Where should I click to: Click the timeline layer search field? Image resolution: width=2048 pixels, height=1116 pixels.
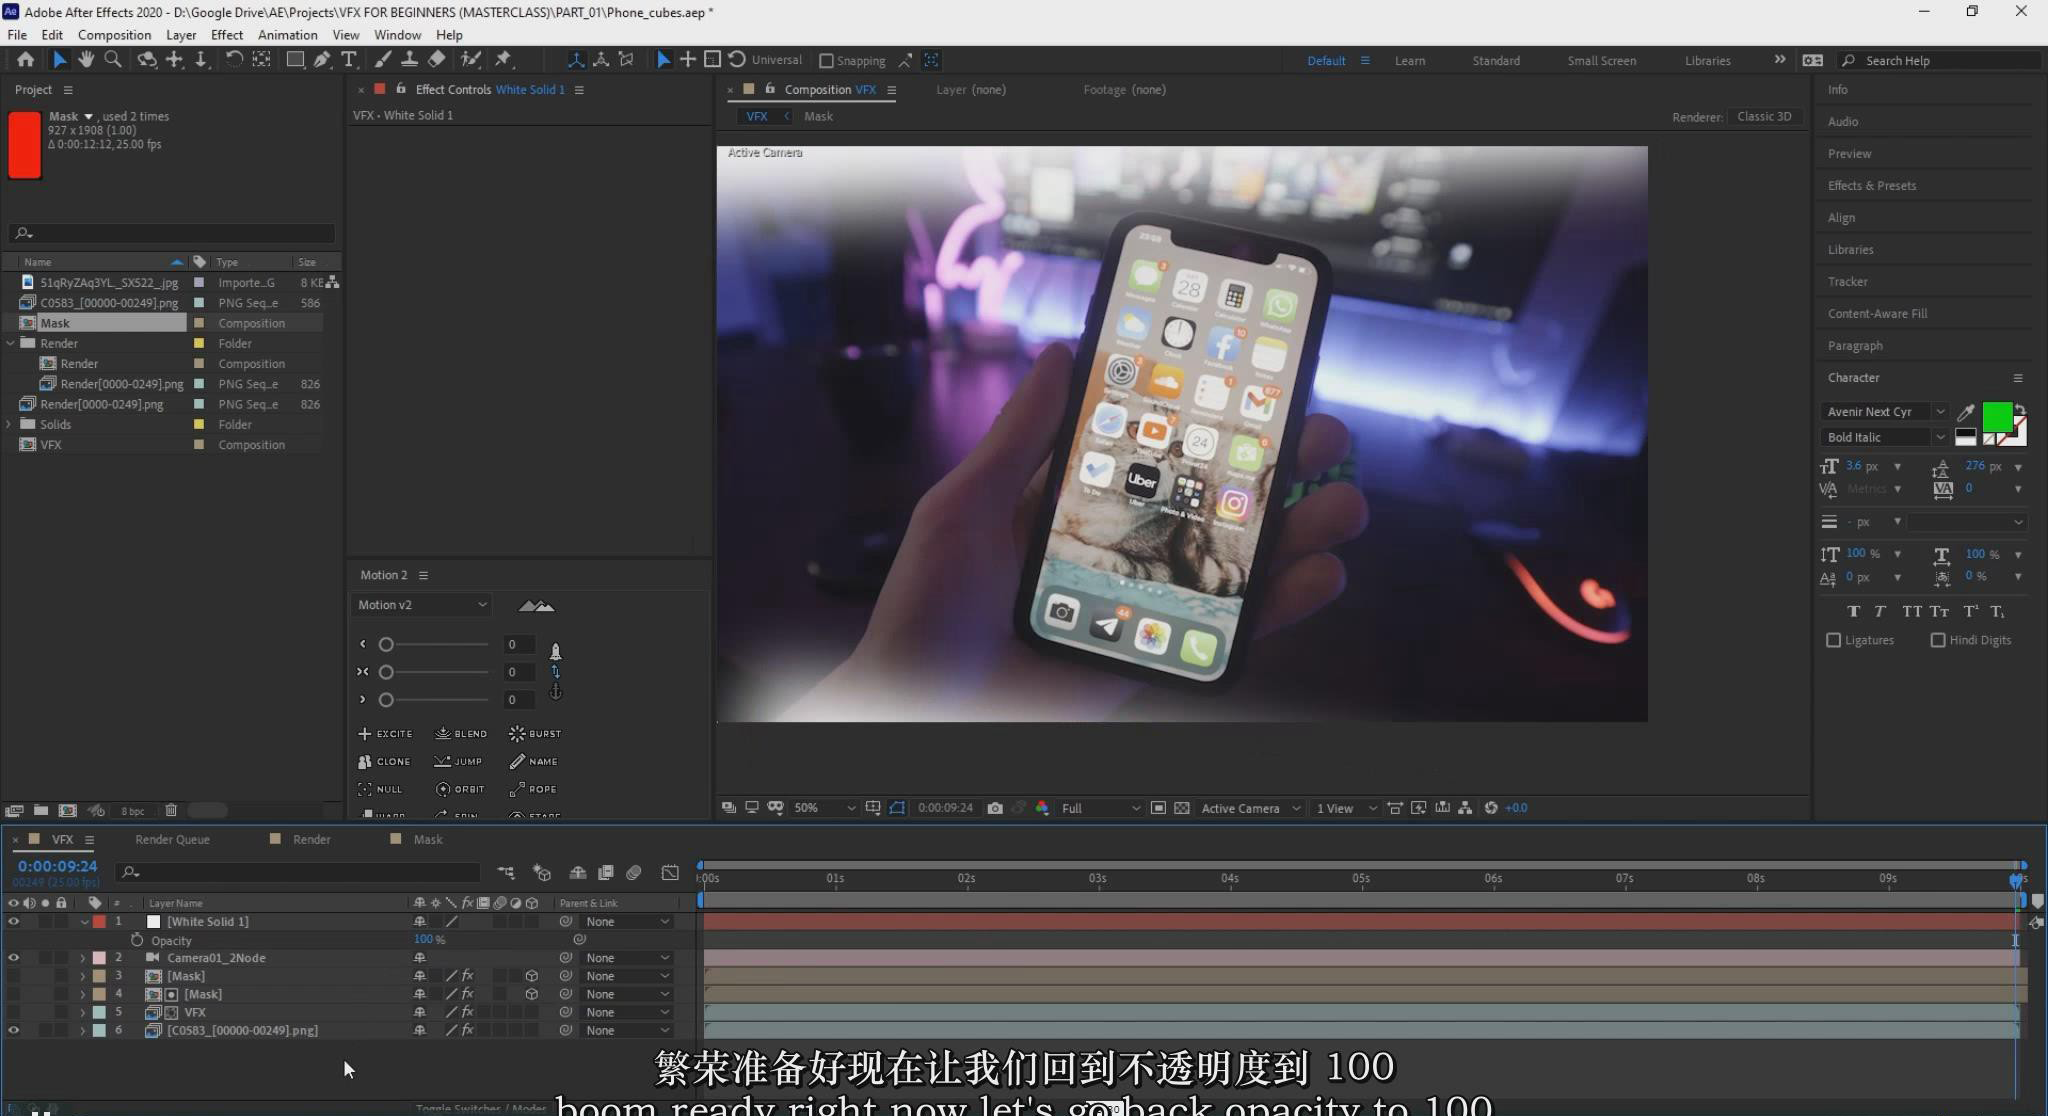[297, 873]
